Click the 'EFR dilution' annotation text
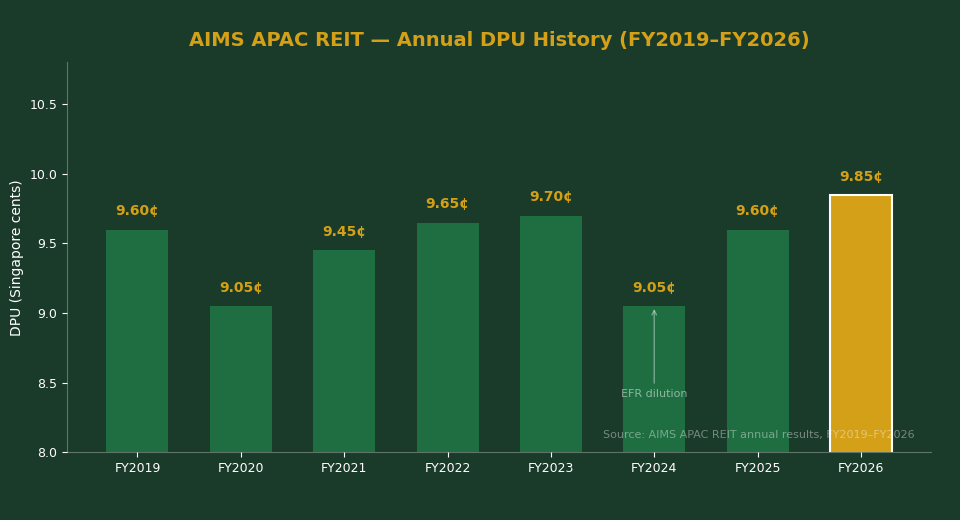Viewport: 960px width, 520px height. click(654, 394)
